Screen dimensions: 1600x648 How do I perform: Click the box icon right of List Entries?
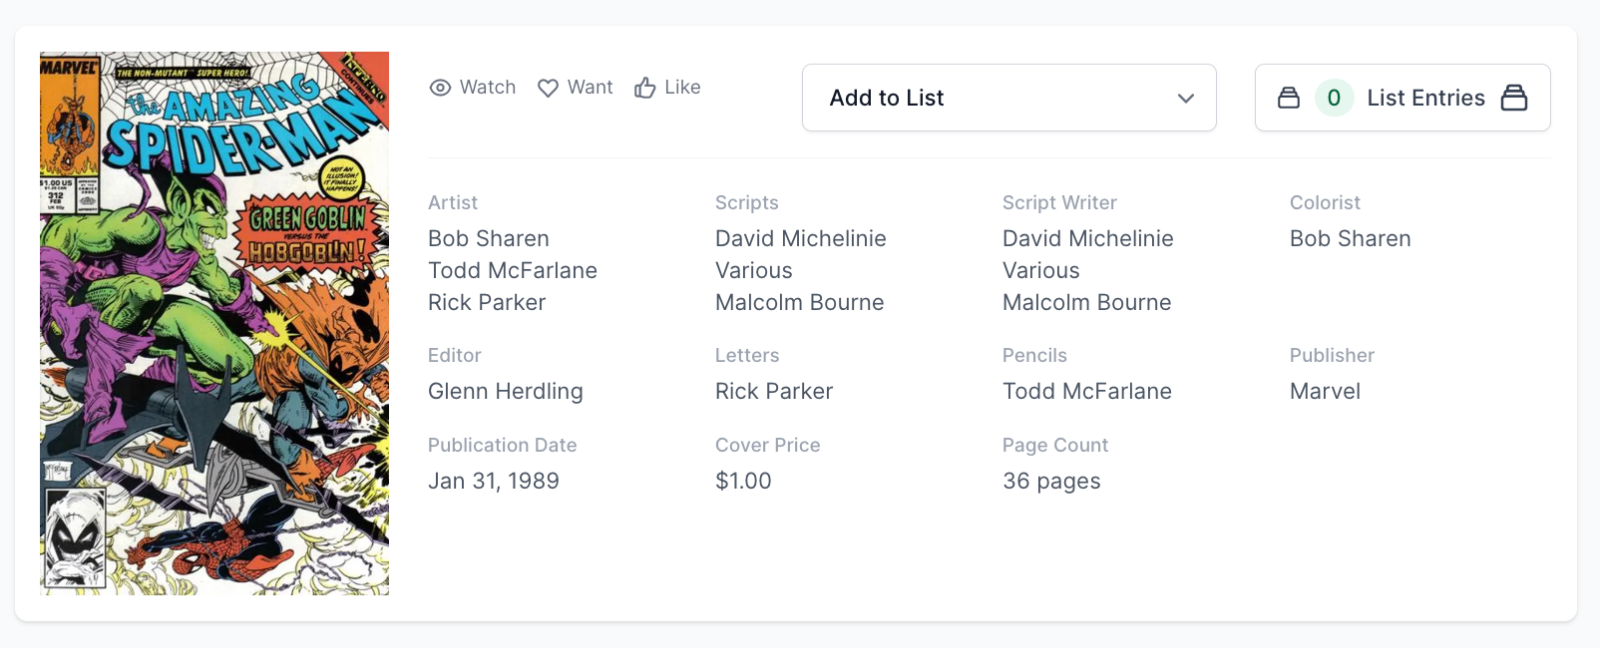1514,98
